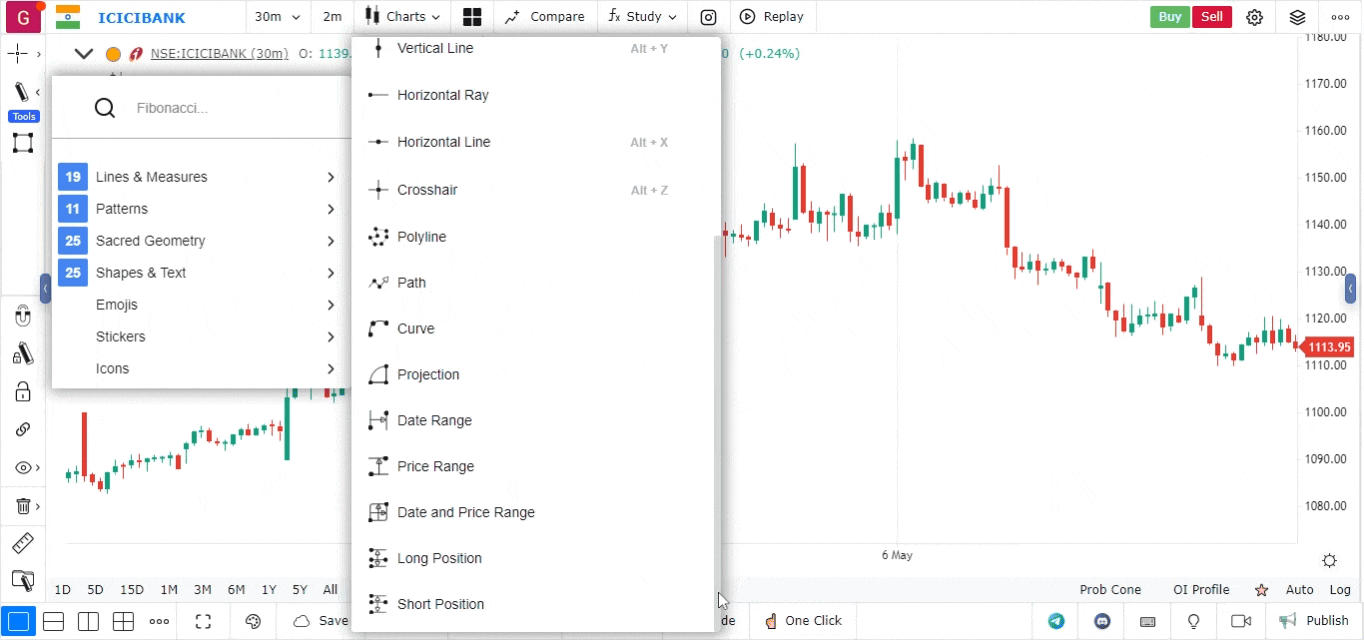Choose Long Position from list
This screenshot has width=1364, height=640.
439,558
